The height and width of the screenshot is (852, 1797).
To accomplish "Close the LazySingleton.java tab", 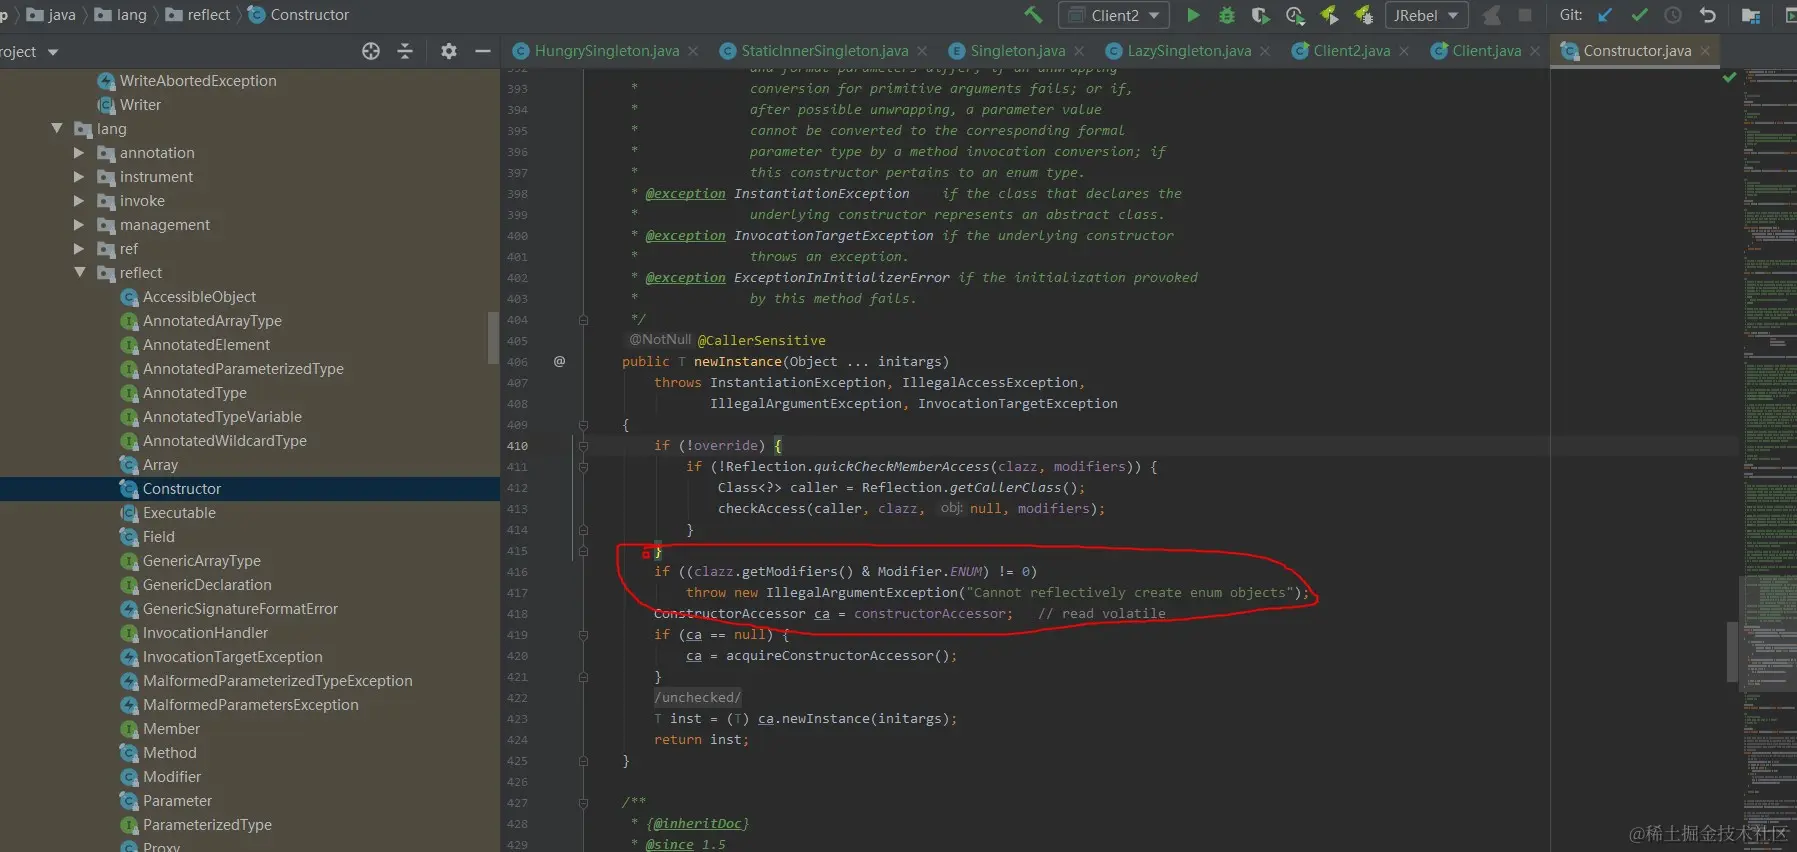I will [1265, 51].
